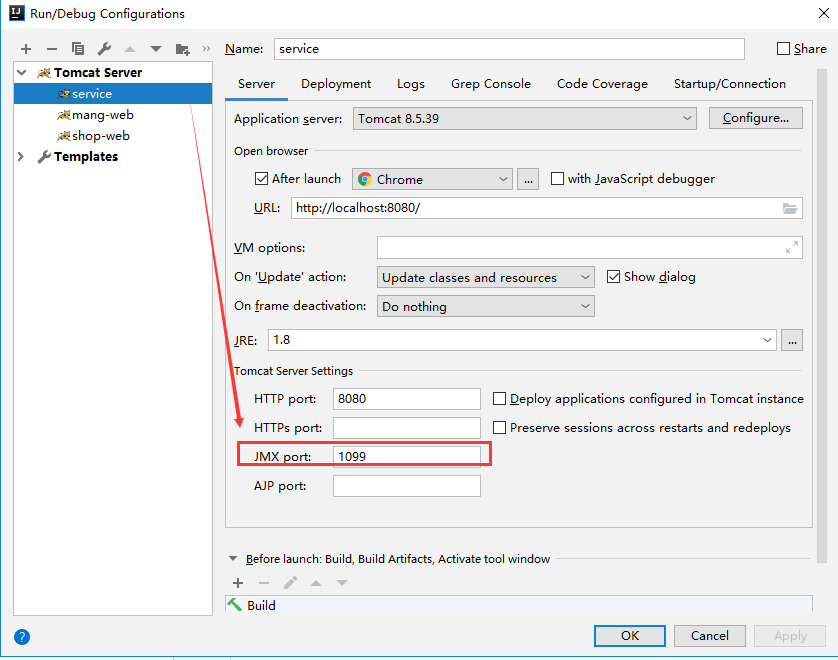
Task: Enable Deploy applications configured in Tomcat instance
Action: (499, 399)
